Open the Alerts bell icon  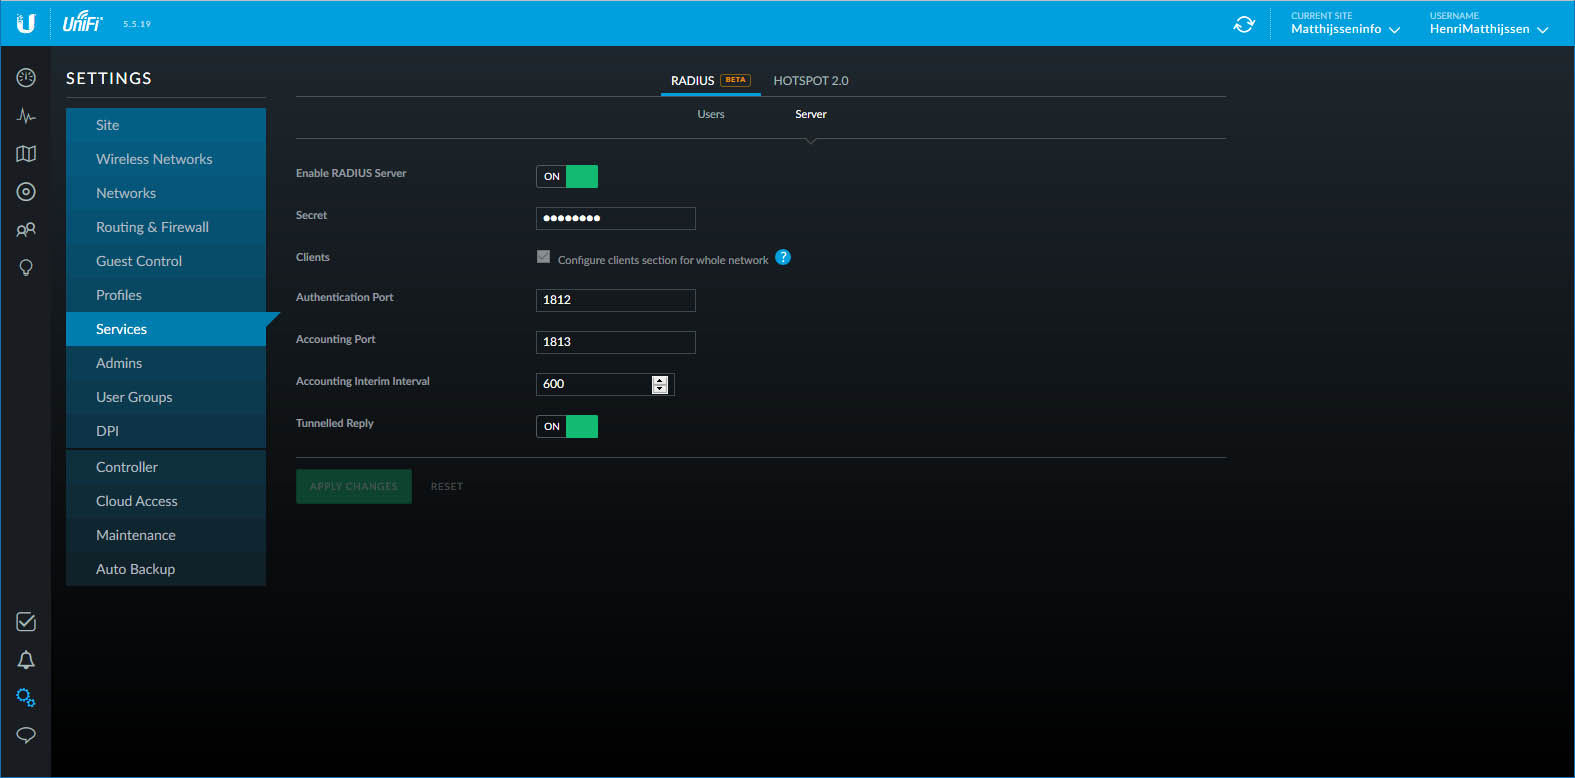[x=26, y=660]
